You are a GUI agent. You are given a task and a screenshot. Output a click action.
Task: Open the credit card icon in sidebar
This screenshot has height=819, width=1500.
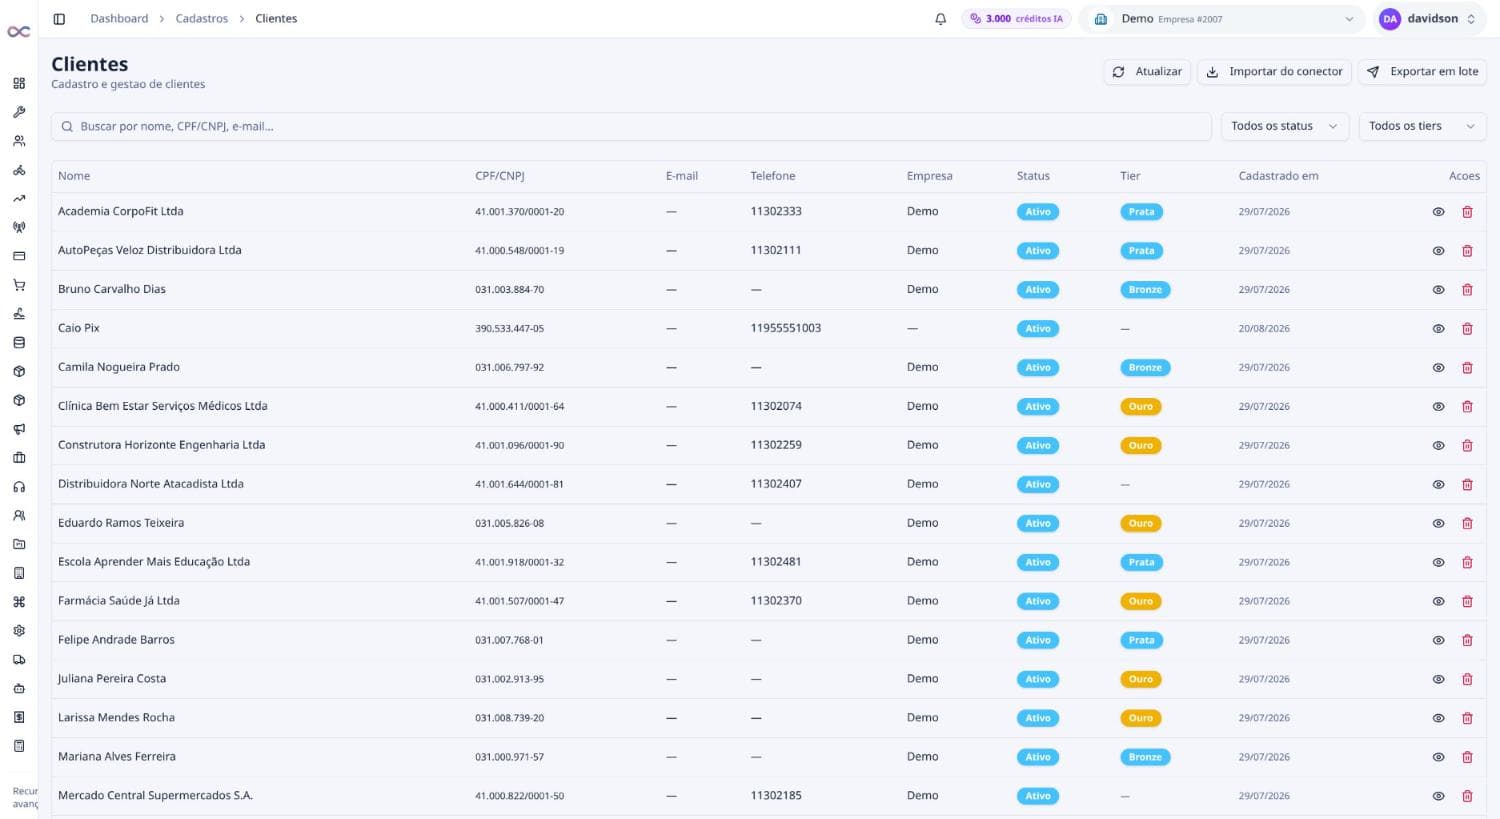(19, 256)
